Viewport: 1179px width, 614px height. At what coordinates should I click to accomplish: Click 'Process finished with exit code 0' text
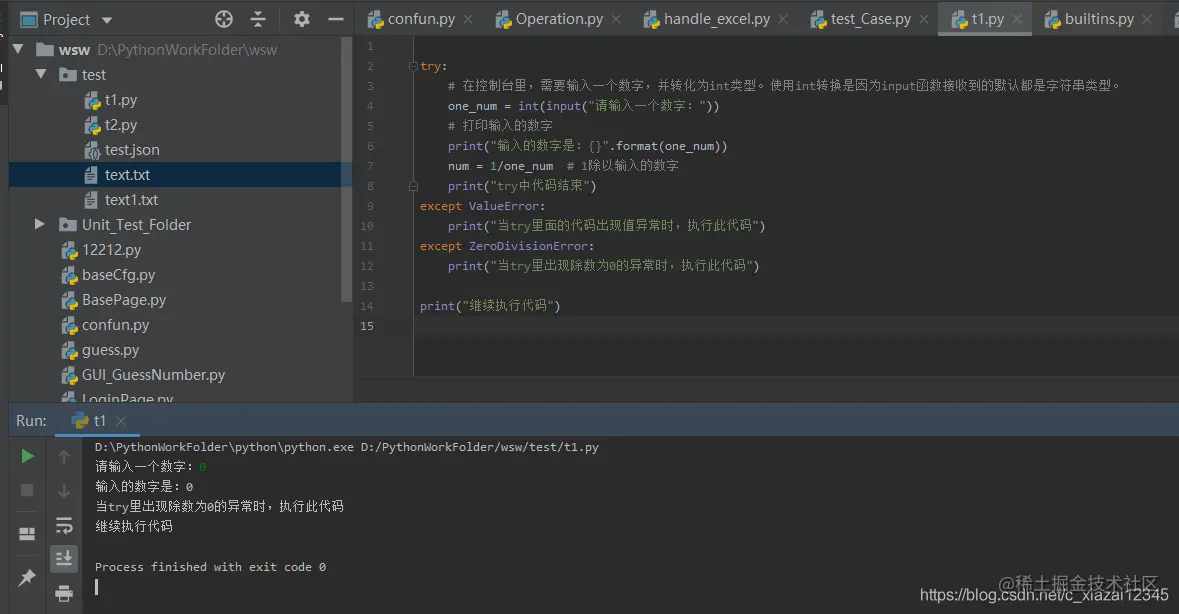click(x=211, y=567)
